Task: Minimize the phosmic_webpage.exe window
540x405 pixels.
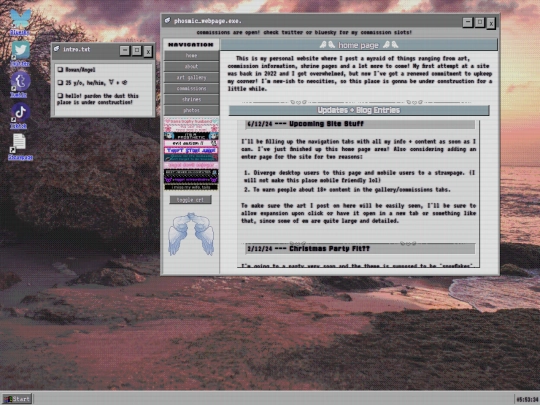Action: click(467, 22)
